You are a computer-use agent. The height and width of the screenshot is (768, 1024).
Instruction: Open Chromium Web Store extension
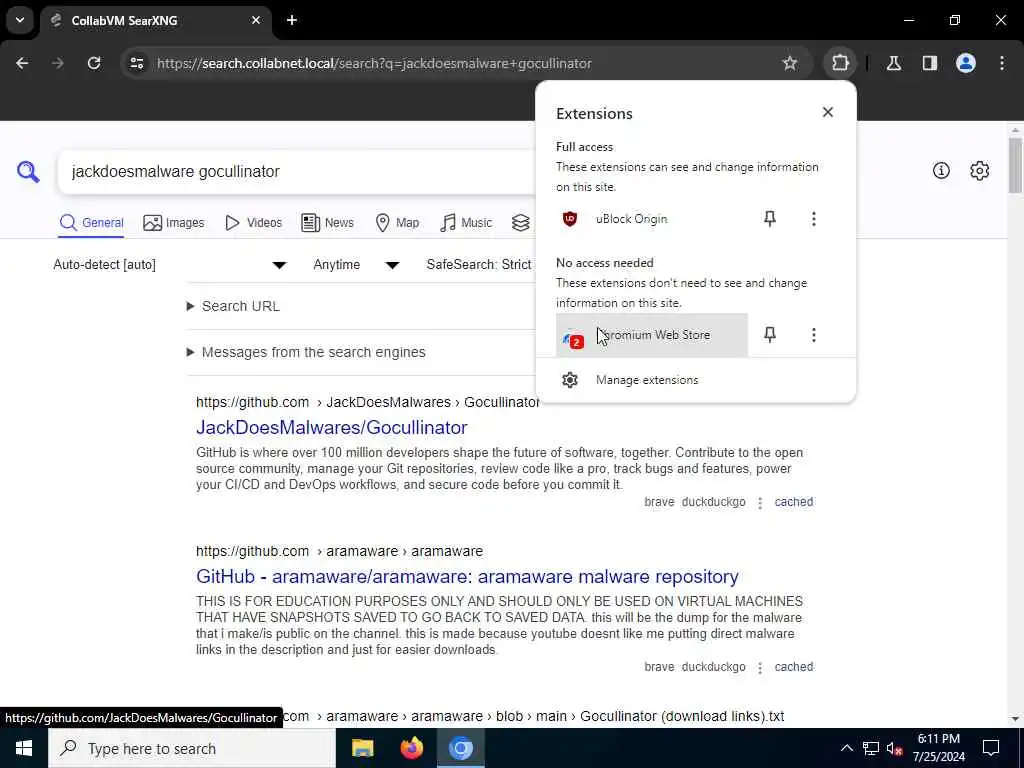(652, 335)
